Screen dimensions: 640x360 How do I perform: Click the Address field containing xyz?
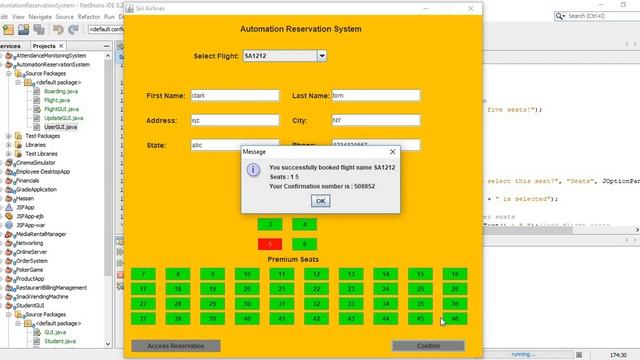pos(235,120)
